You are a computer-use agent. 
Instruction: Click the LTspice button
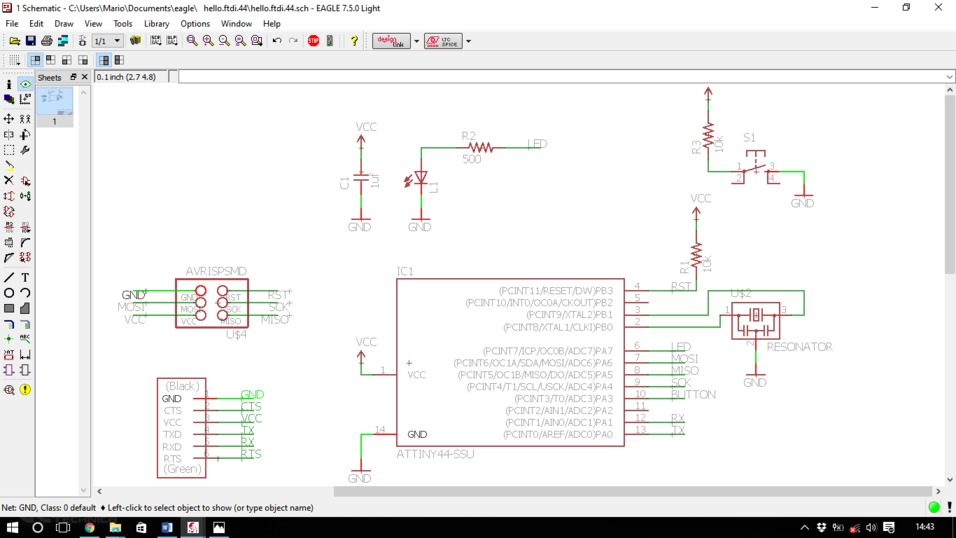pos(443,41)
